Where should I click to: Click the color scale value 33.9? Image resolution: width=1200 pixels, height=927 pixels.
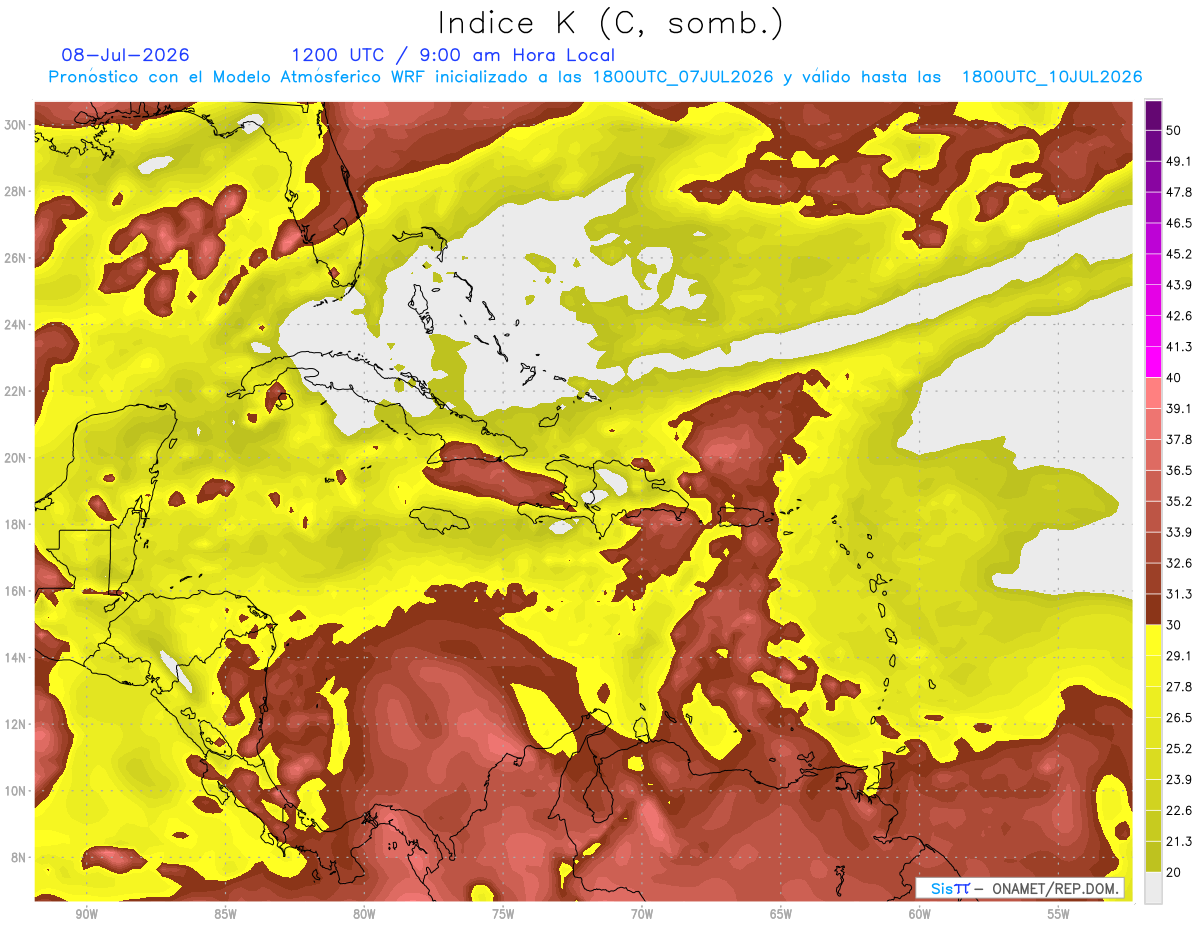tap(1178, 532)
